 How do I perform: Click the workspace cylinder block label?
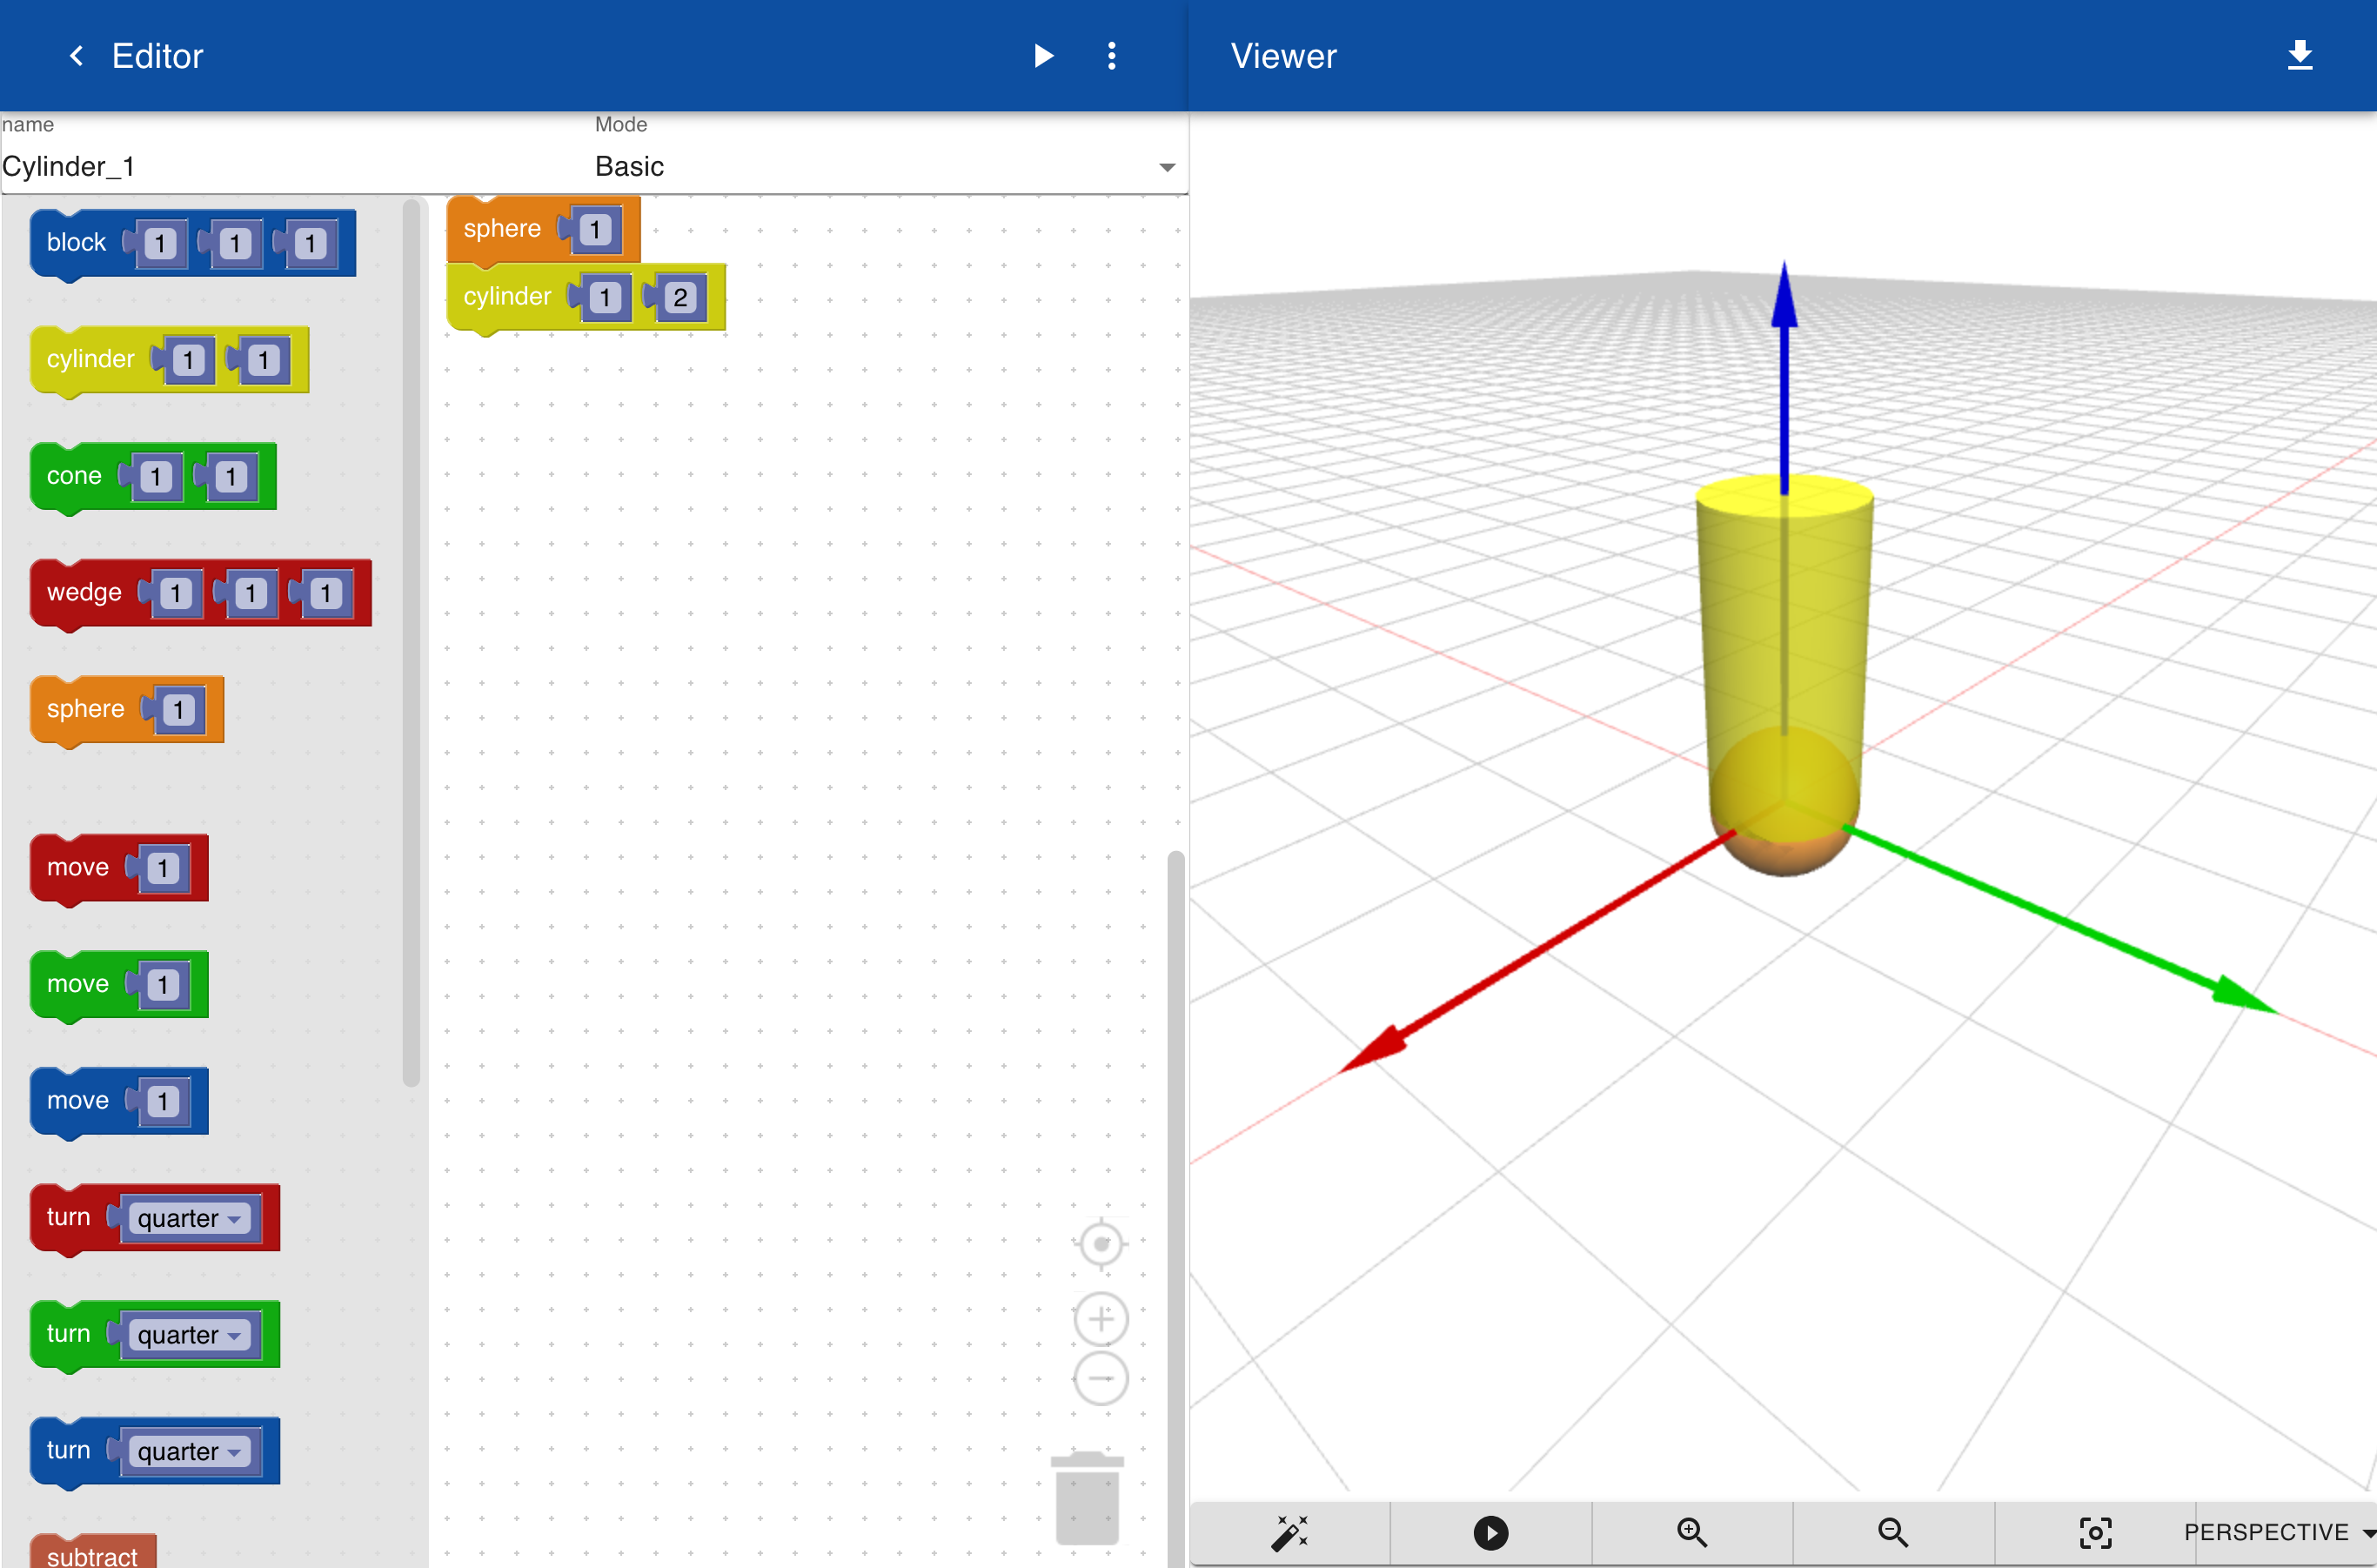[507, 296]
